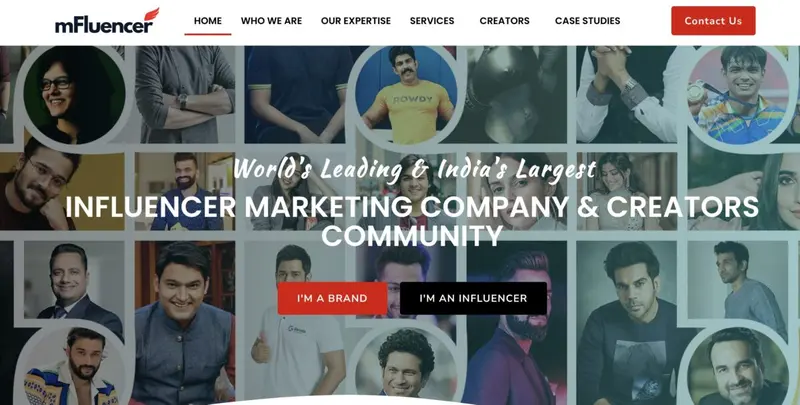Viewport: 800px width, 405px height.
Task: Choose the I'M A BRAND button
Action: pos(332,298)
